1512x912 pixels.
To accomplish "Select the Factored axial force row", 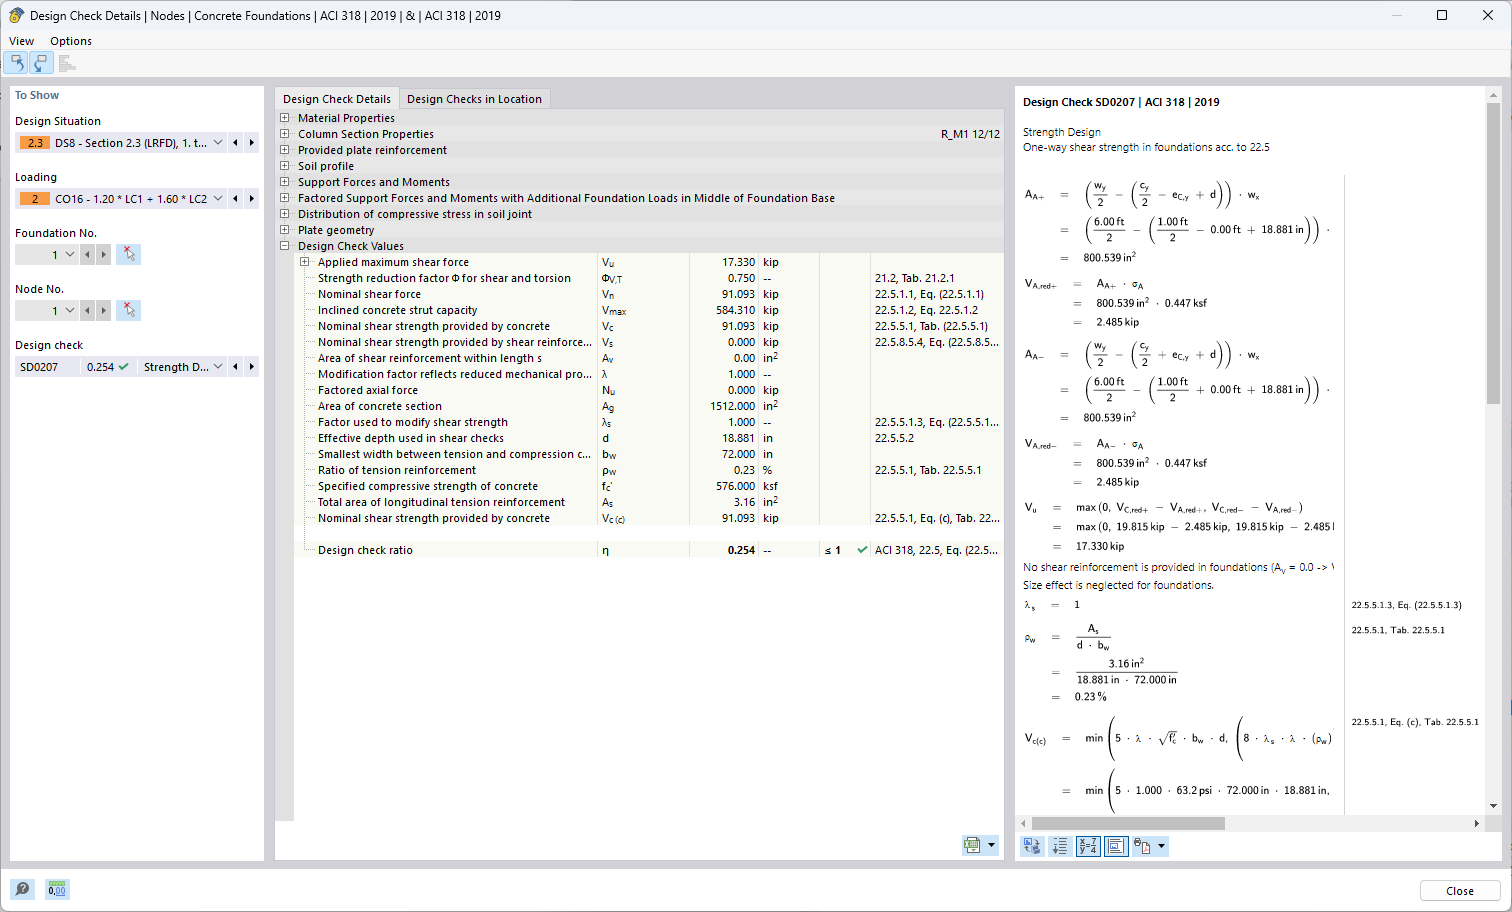I will (x=649, y=390).
